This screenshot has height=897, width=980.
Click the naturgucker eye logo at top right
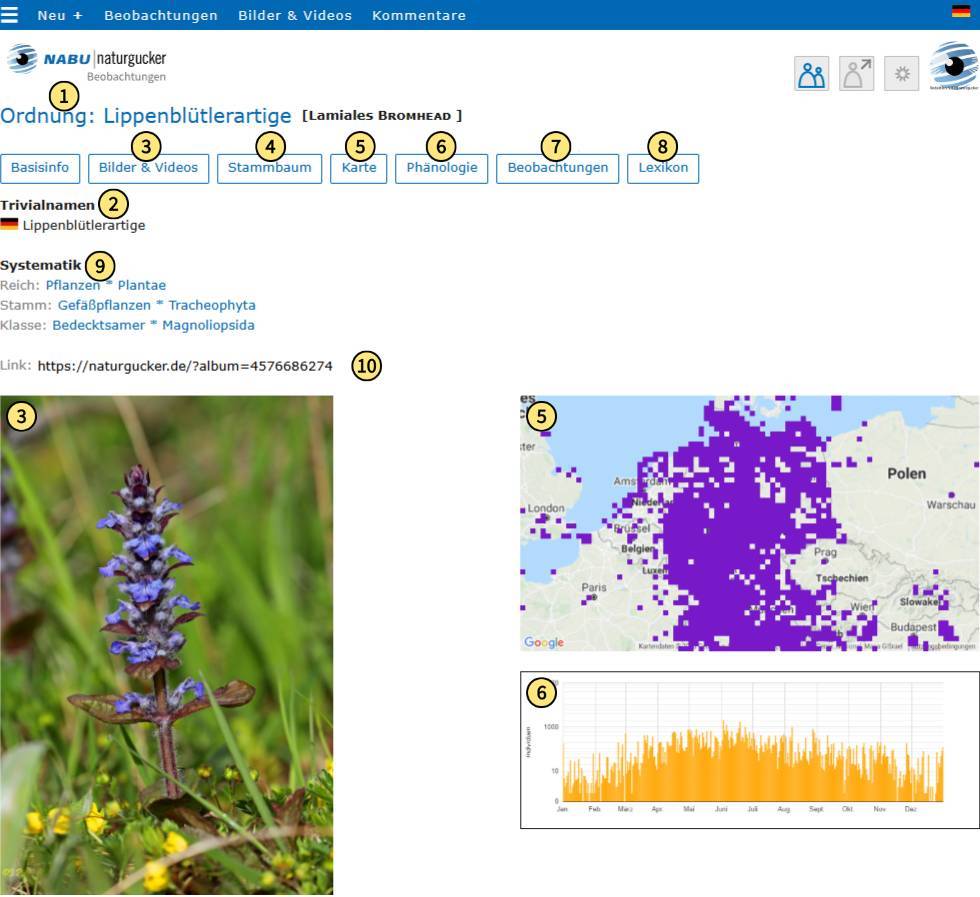pos(954,66)
